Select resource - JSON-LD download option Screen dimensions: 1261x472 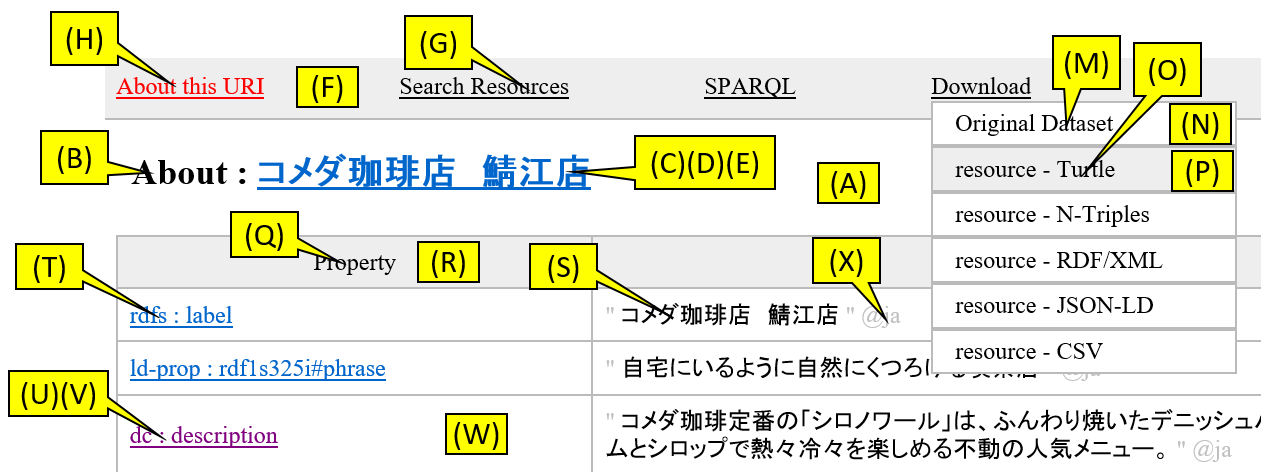(1084, 306)
